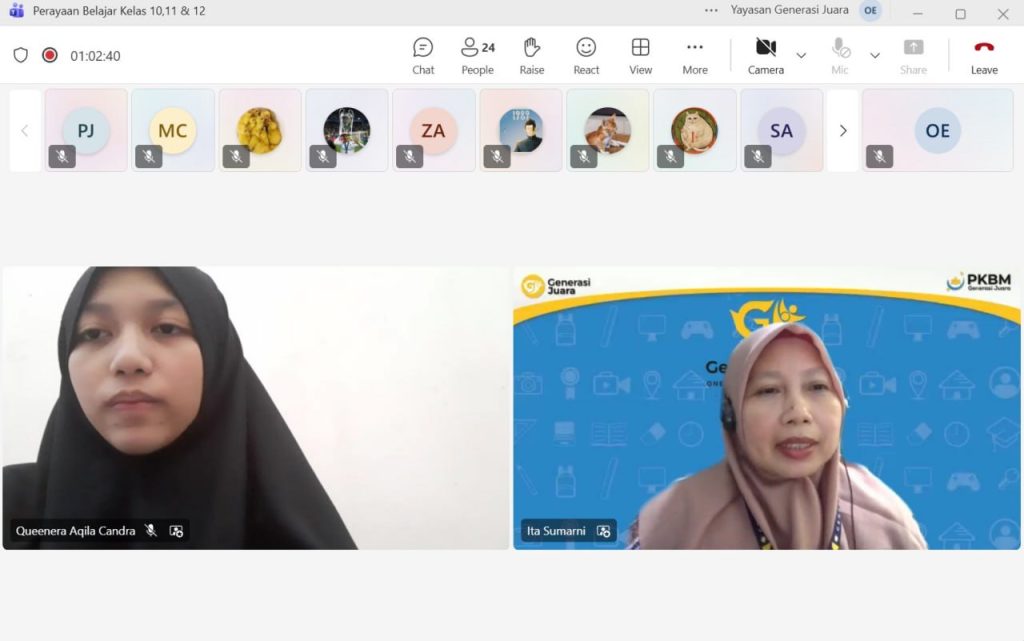Viewport: 1024px width, 641px height.
Task: Open title bar three-dots settings menu
Action: click(711, 11)
